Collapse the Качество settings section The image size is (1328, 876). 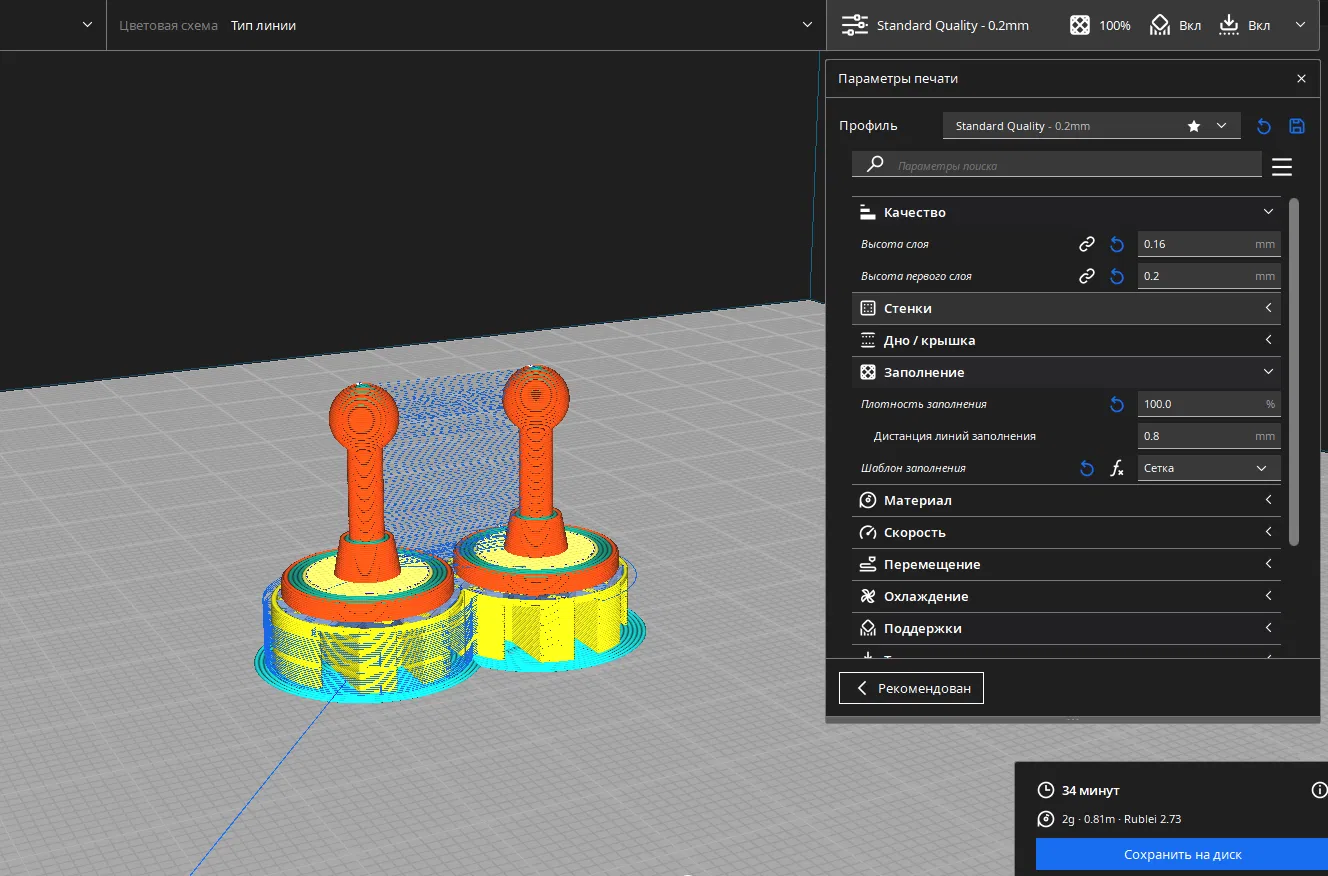(x=1066, y=212)
